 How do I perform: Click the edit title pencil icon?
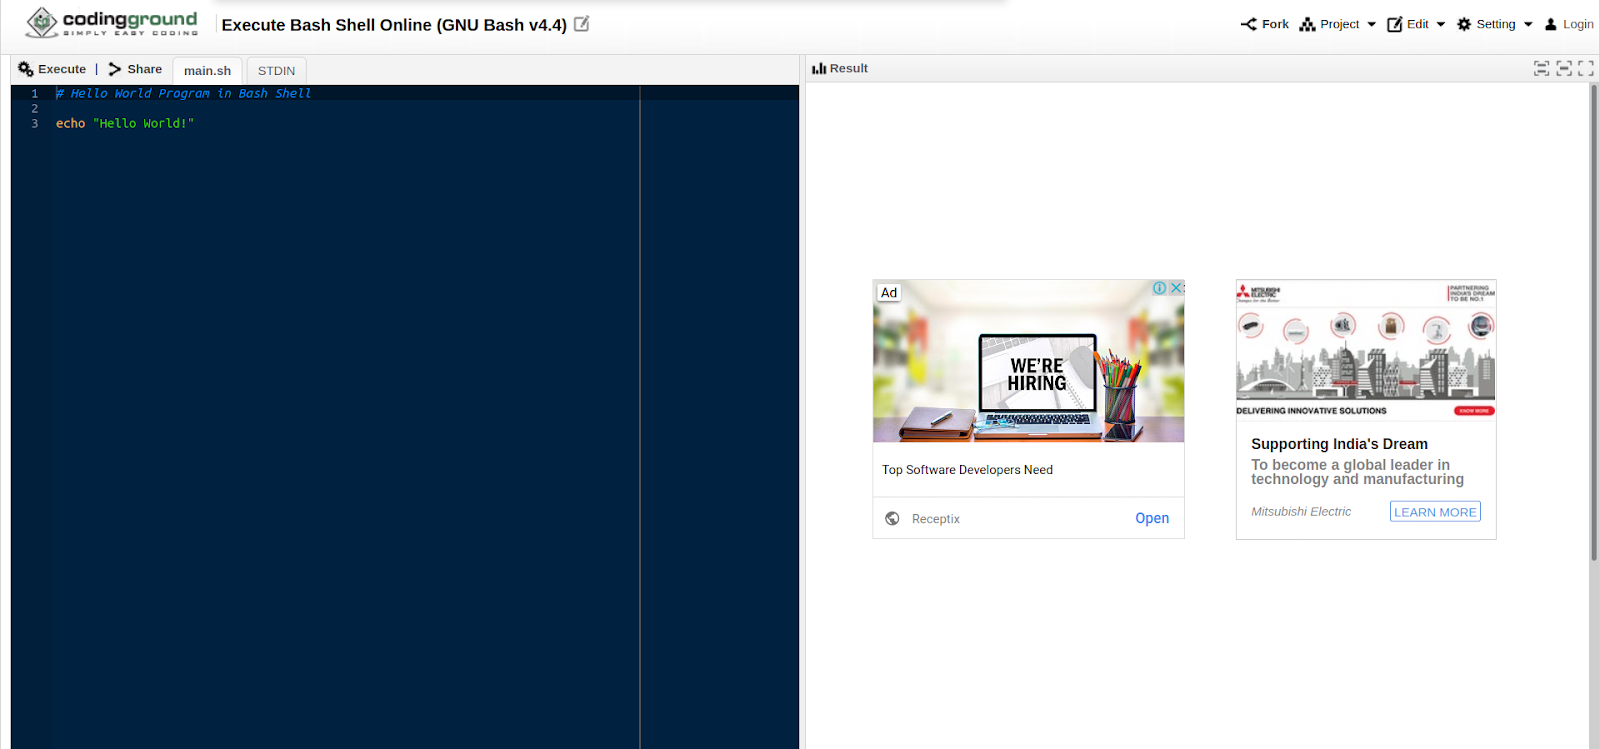tap(581, 24)
